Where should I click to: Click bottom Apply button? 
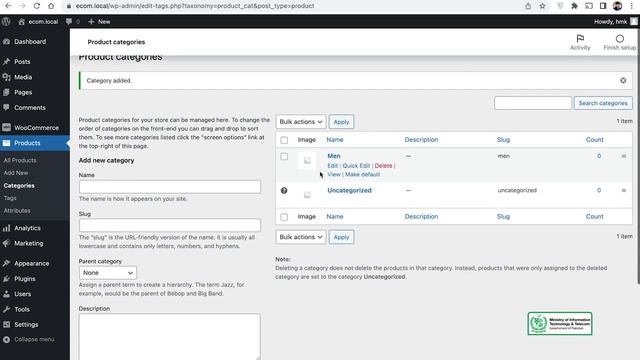[x=341, y=237]
